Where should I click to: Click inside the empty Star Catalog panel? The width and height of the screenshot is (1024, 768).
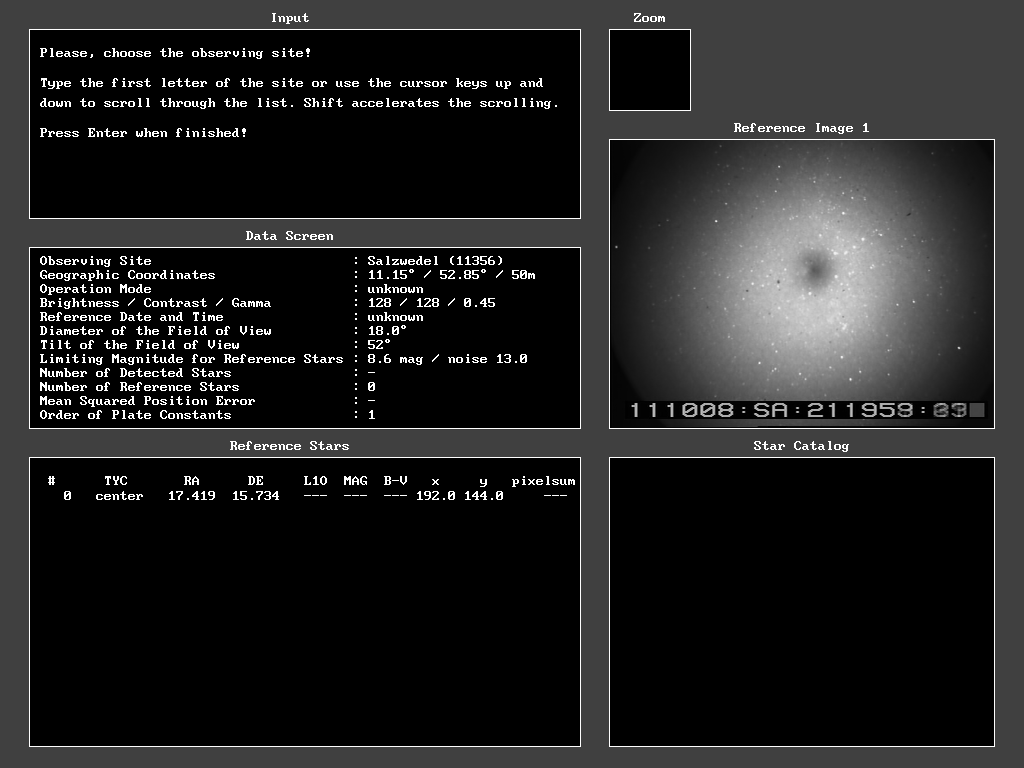click(x=802, y=602)
